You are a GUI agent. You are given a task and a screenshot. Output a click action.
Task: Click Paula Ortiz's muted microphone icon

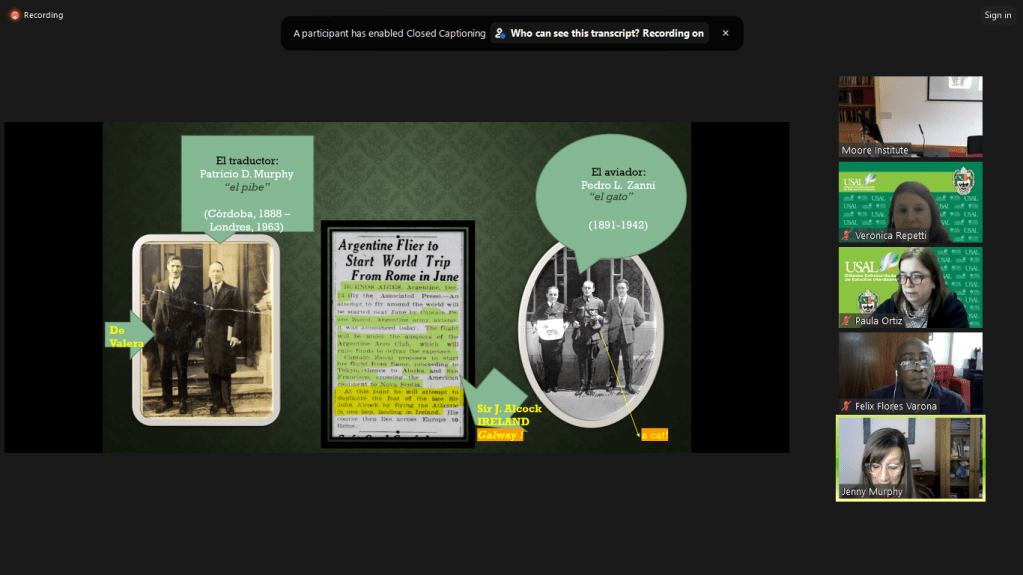(847, 321)
